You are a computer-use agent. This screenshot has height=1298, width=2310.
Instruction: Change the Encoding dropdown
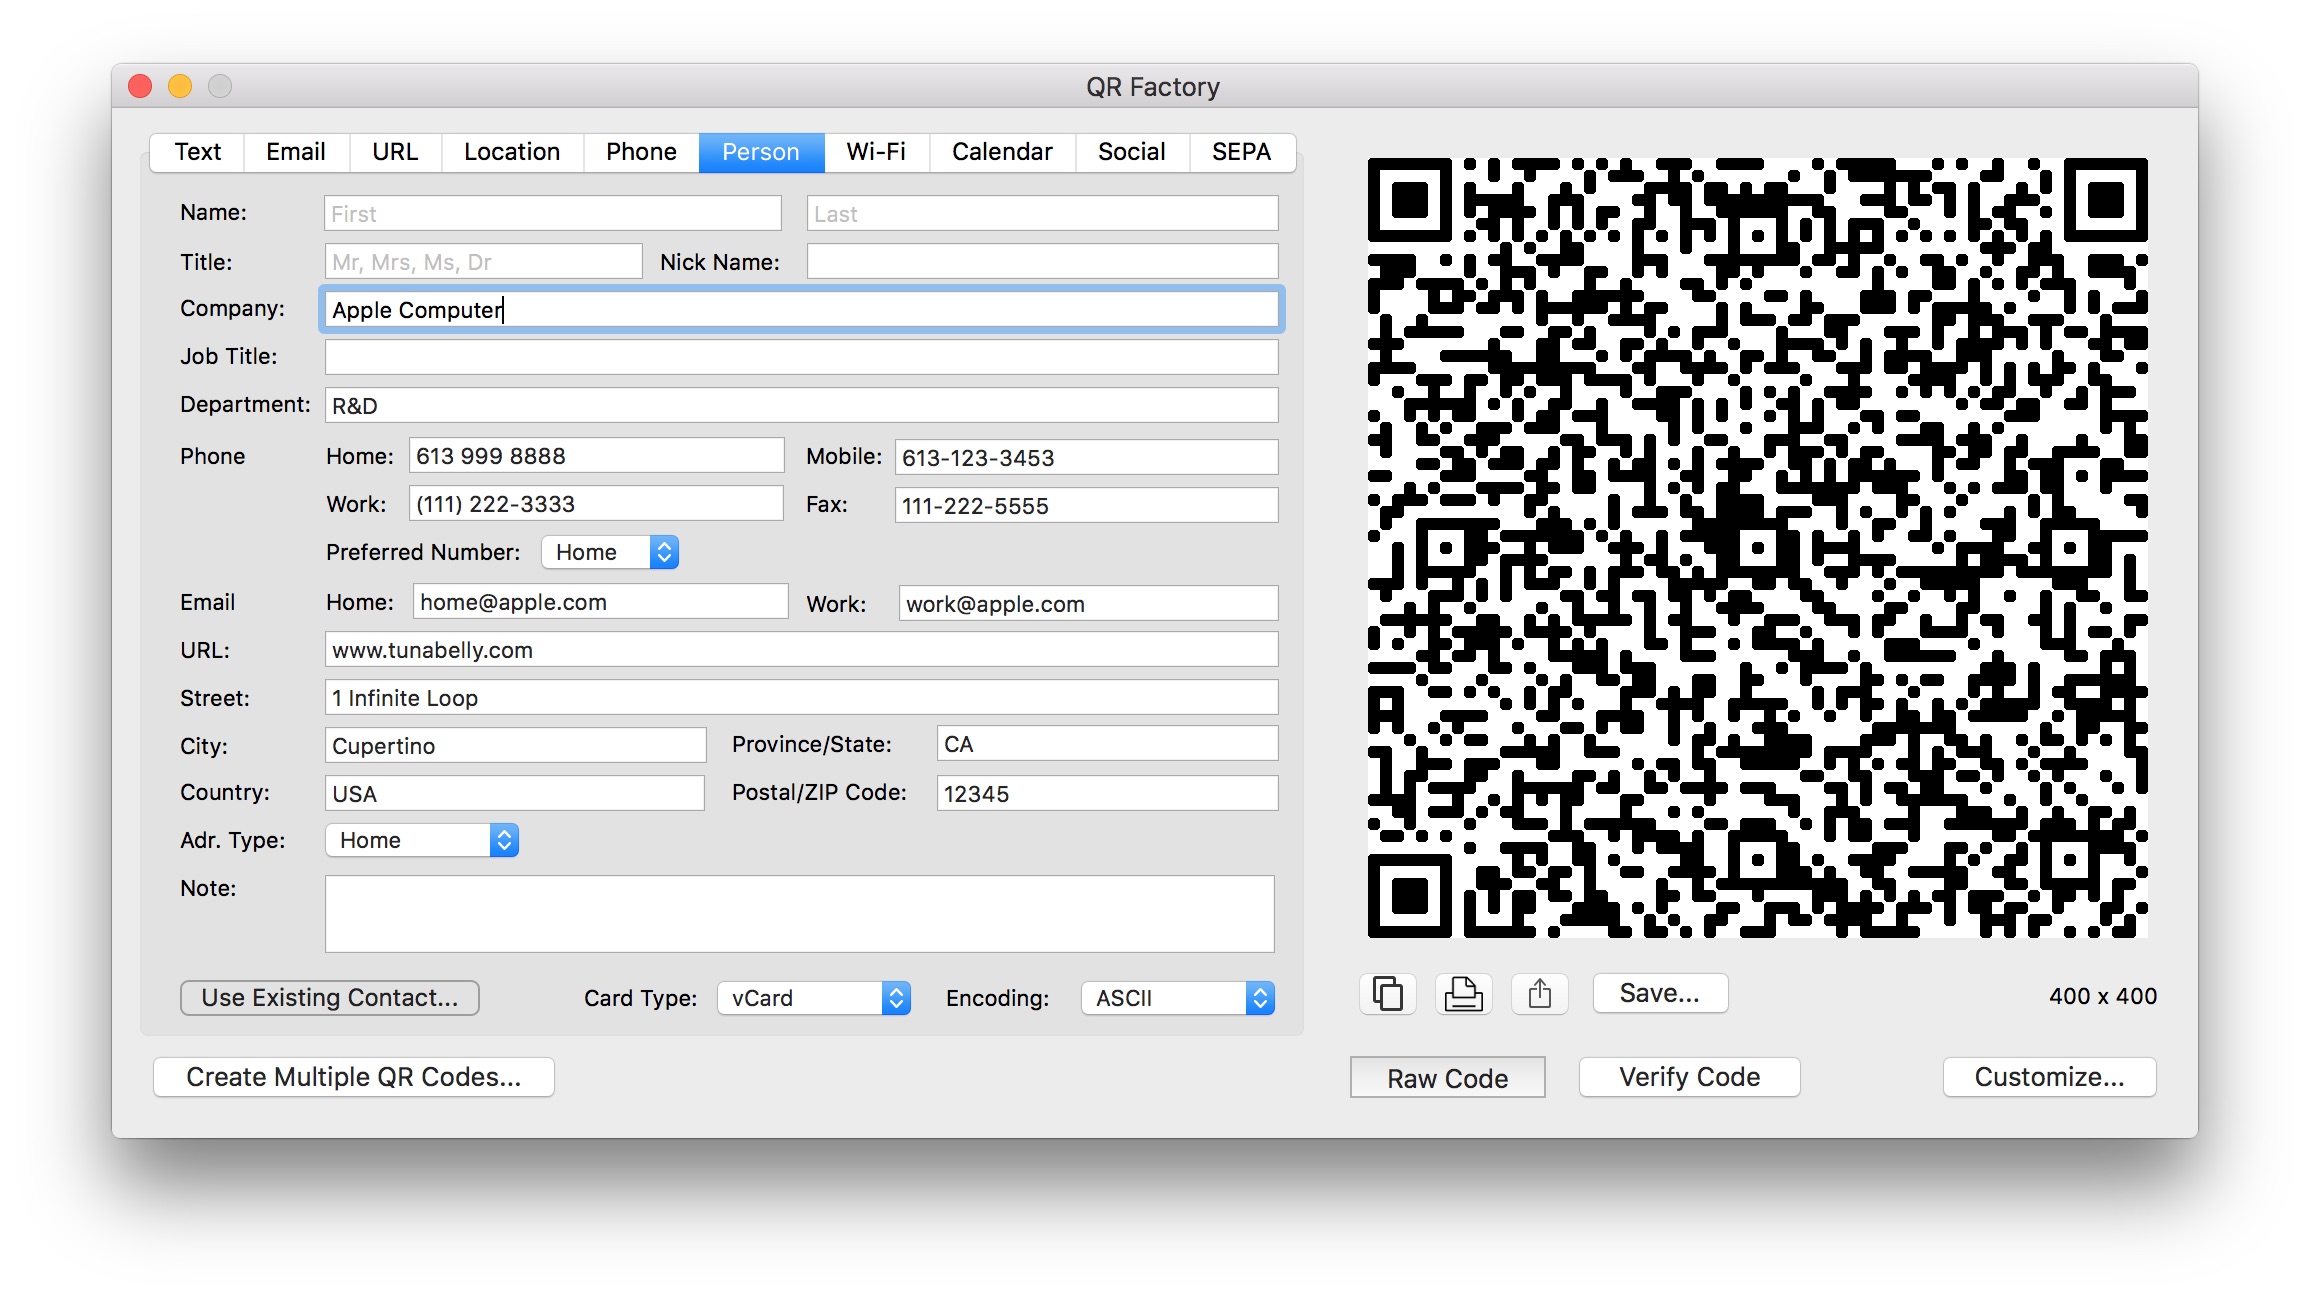(1178, 998)
